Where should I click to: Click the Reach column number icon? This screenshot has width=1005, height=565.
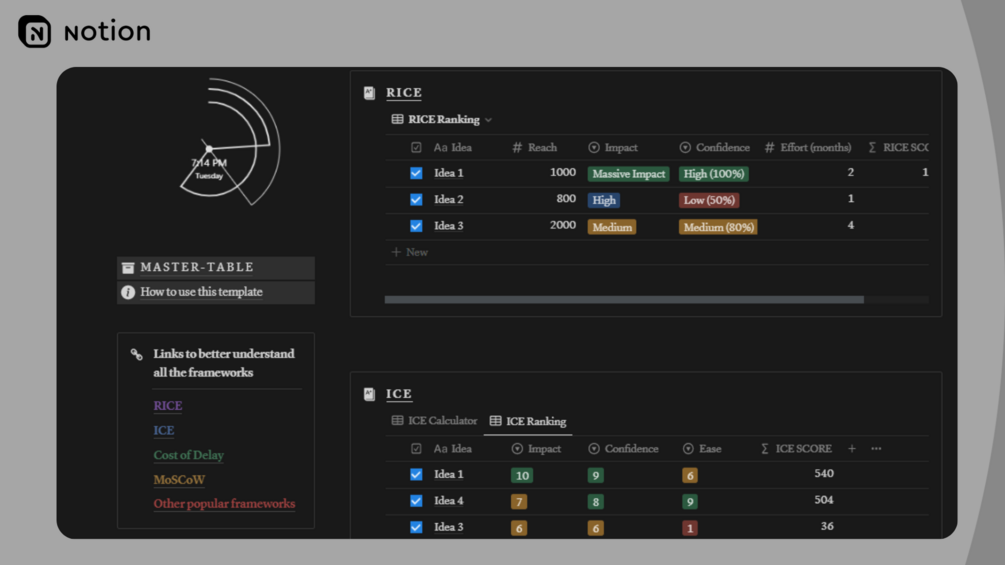click(517, 147)
